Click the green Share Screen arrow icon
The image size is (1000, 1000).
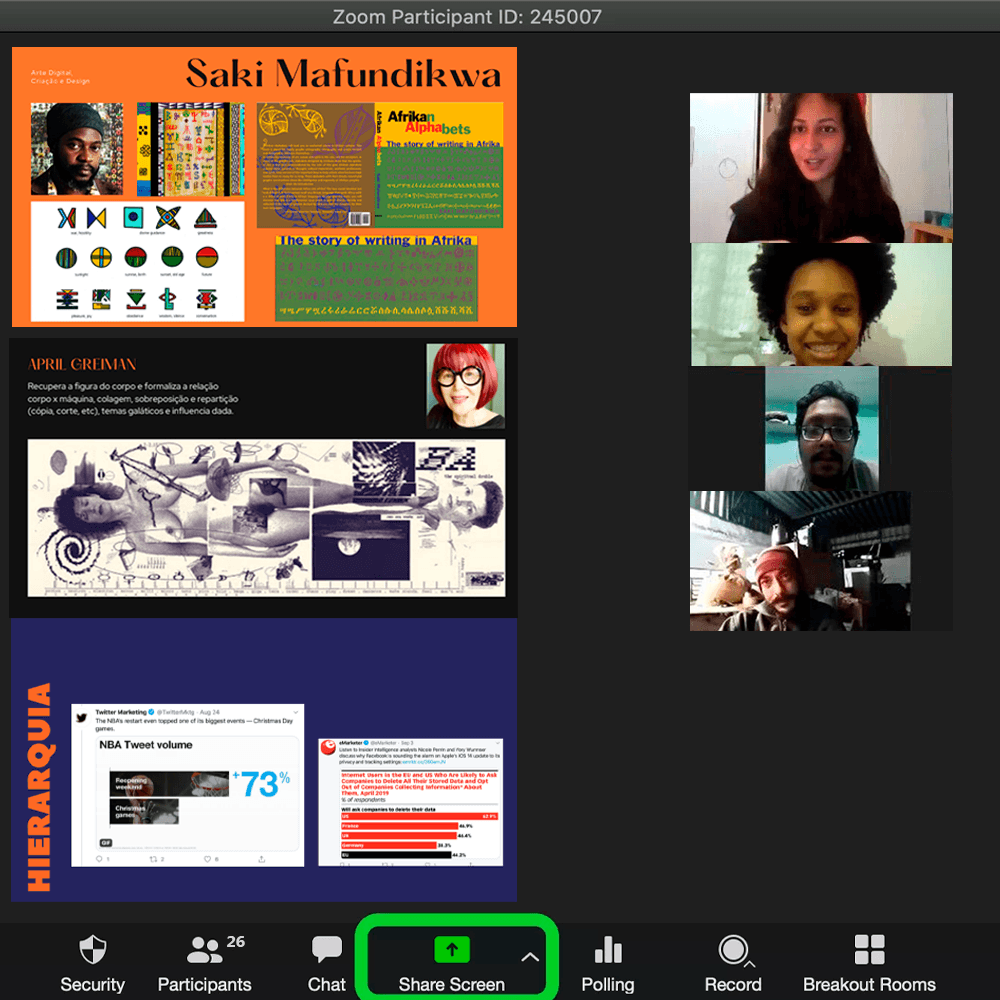452,950
